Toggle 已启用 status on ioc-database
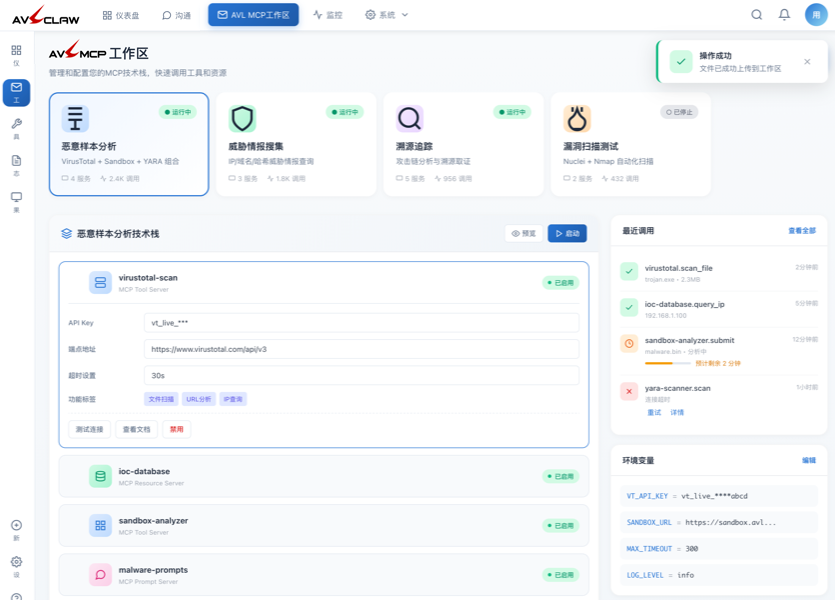The width and height of the screenshot is (835, 600). pyautogui.click(x=562, y=477)
